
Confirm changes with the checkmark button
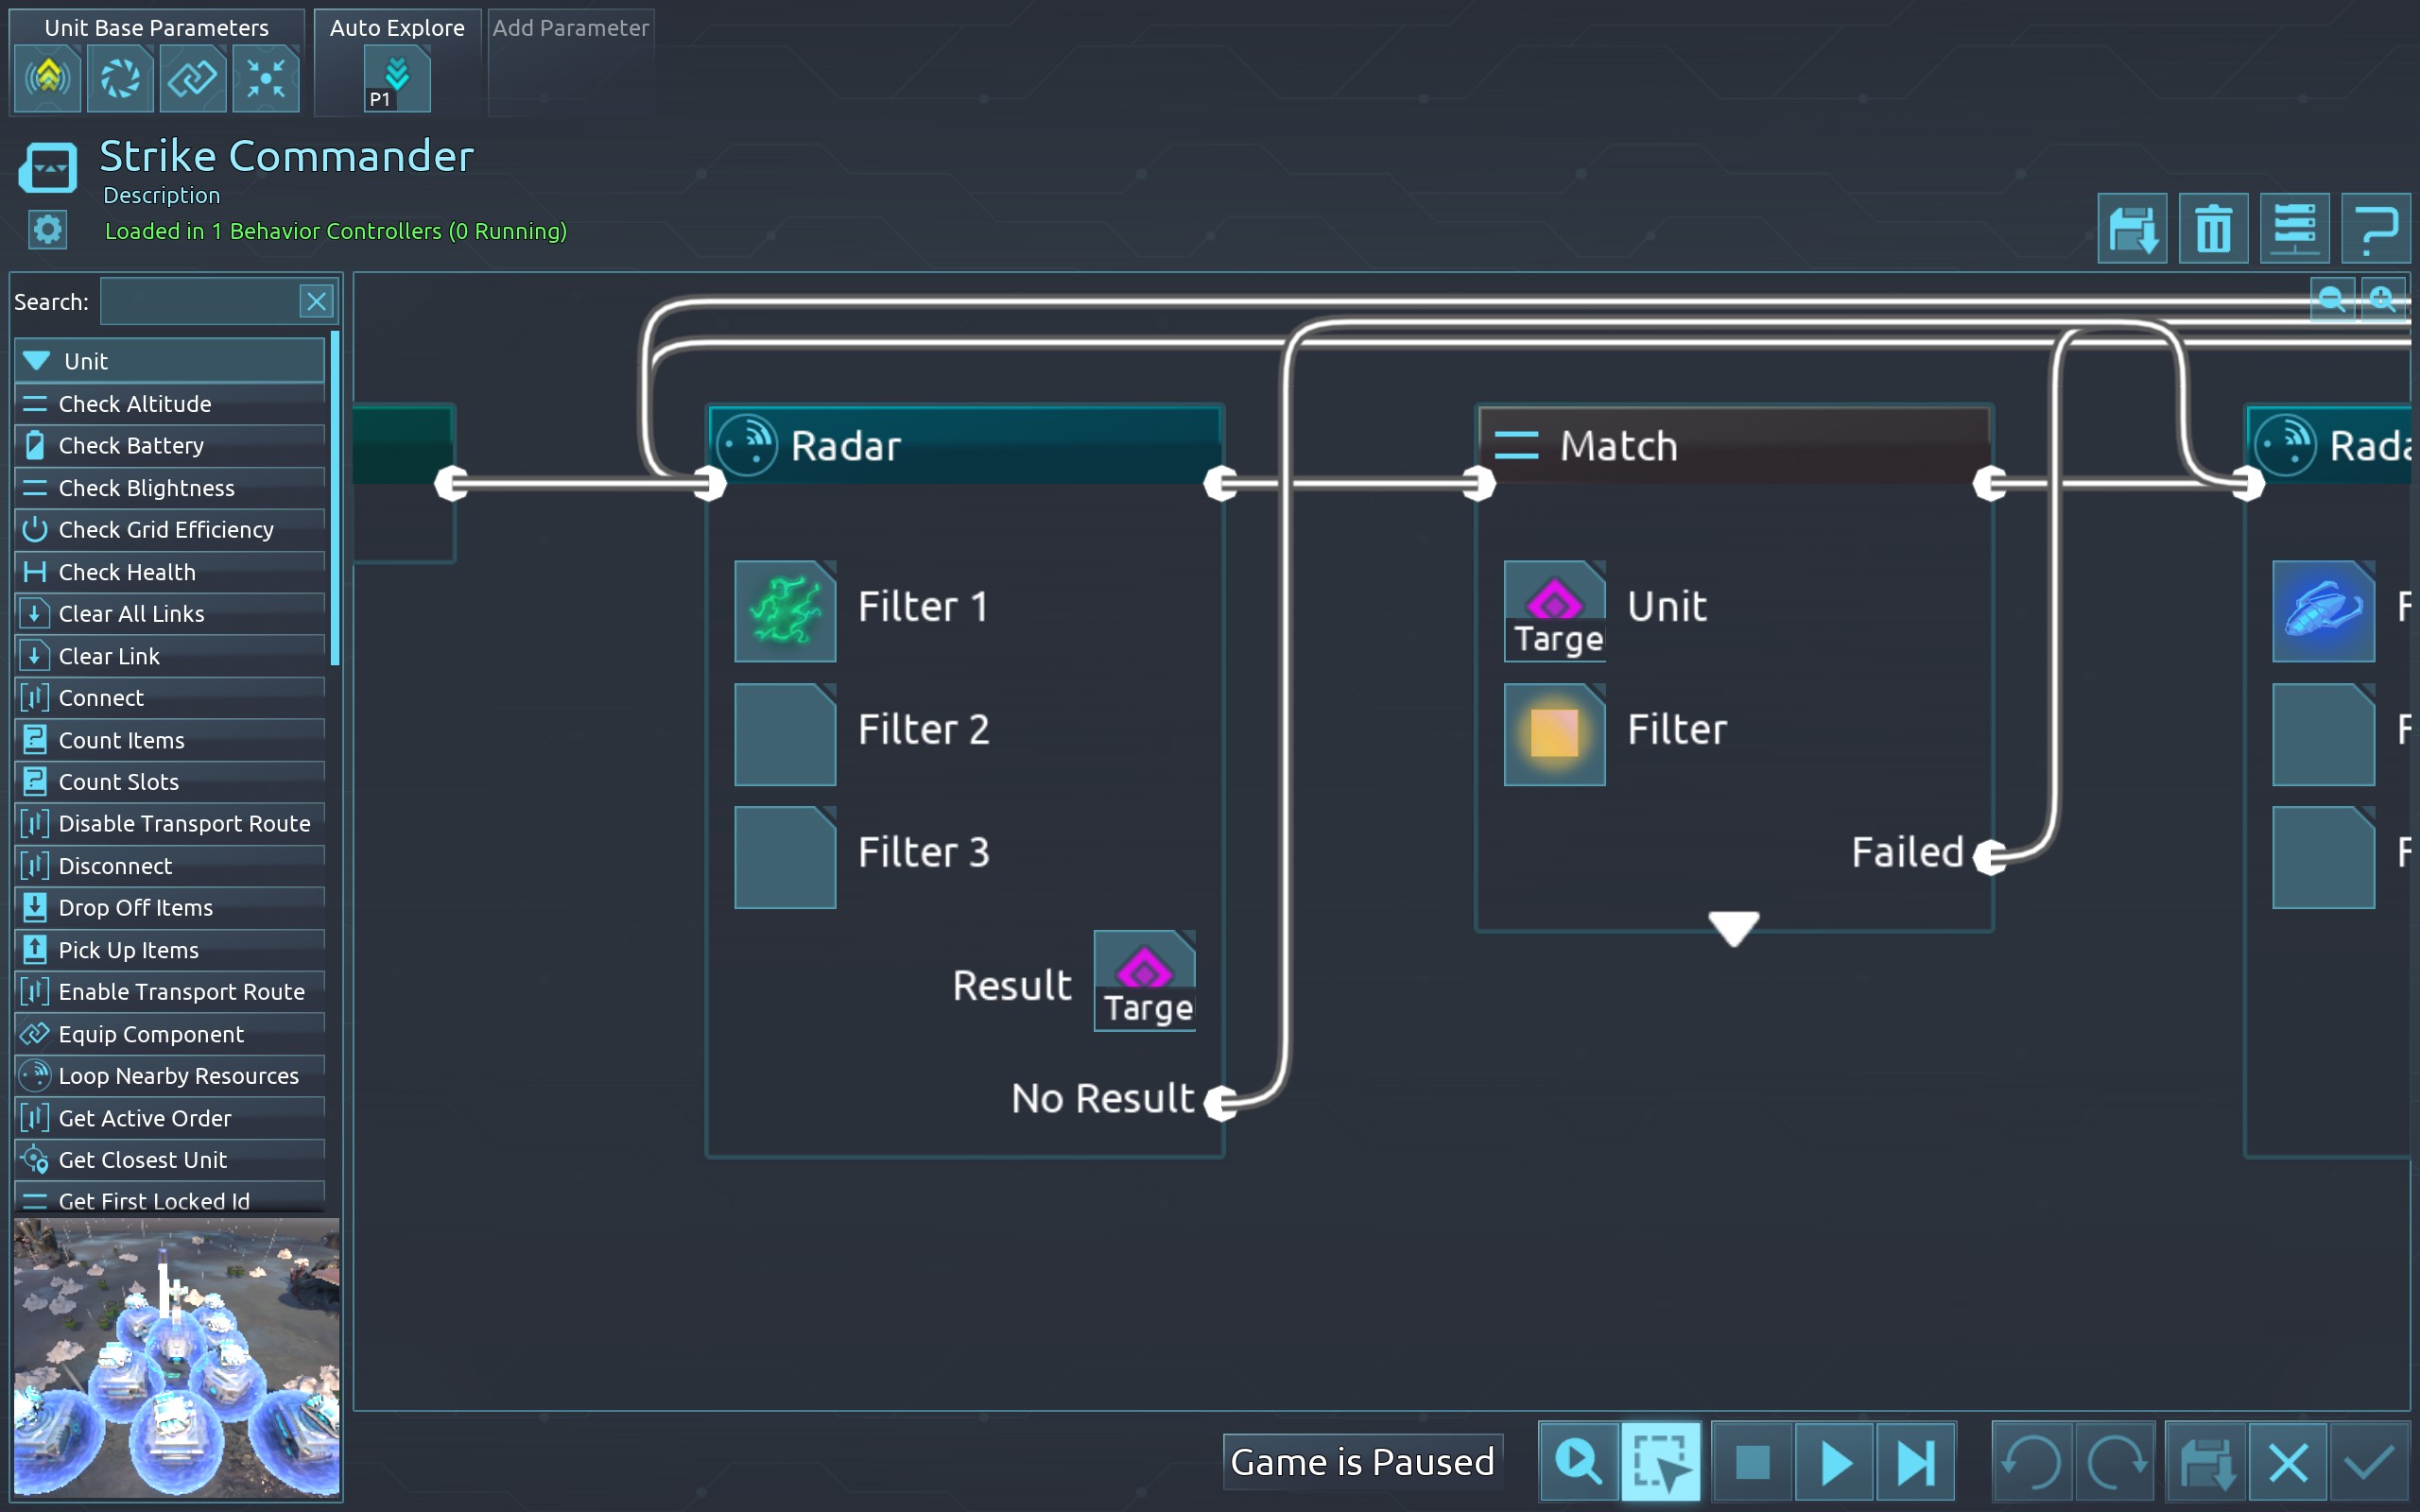2369,1462
